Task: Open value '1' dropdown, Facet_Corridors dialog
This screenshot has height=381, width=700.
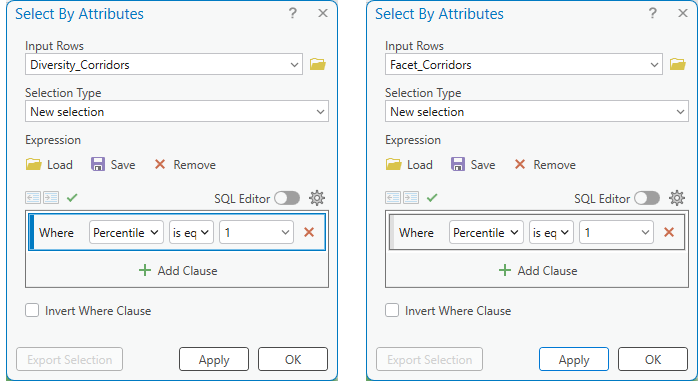Action: tap(616, 232)
